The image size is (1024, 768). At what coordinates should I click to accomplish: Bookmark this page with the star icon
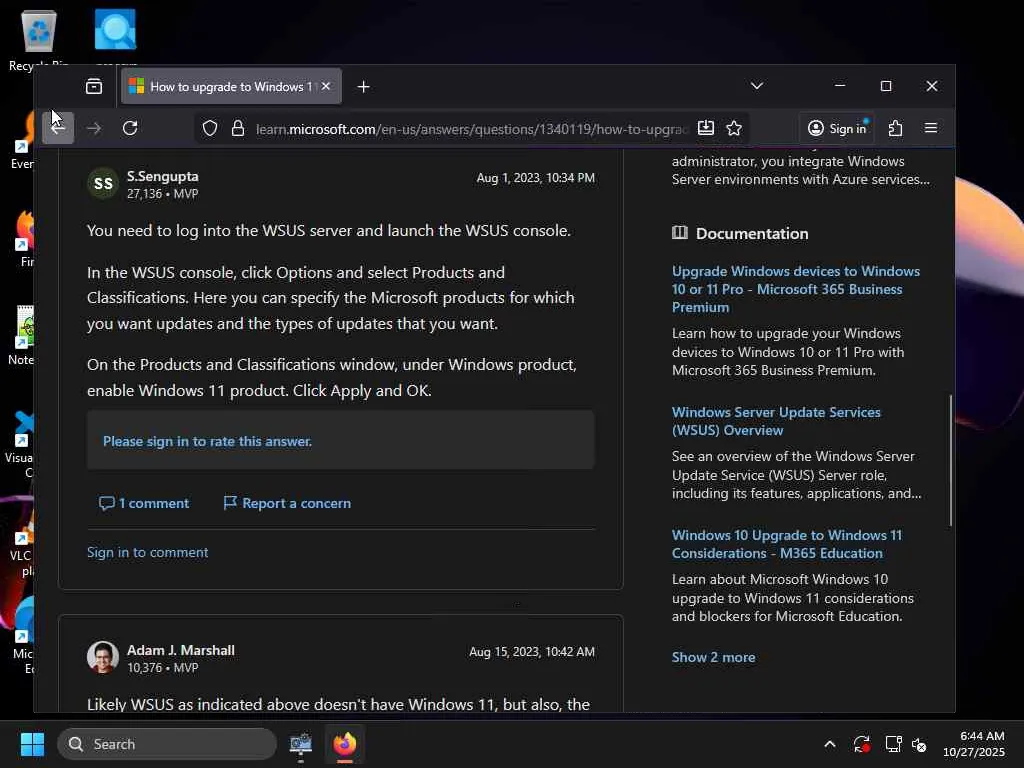pyautogui.click(x=734, y=128)
